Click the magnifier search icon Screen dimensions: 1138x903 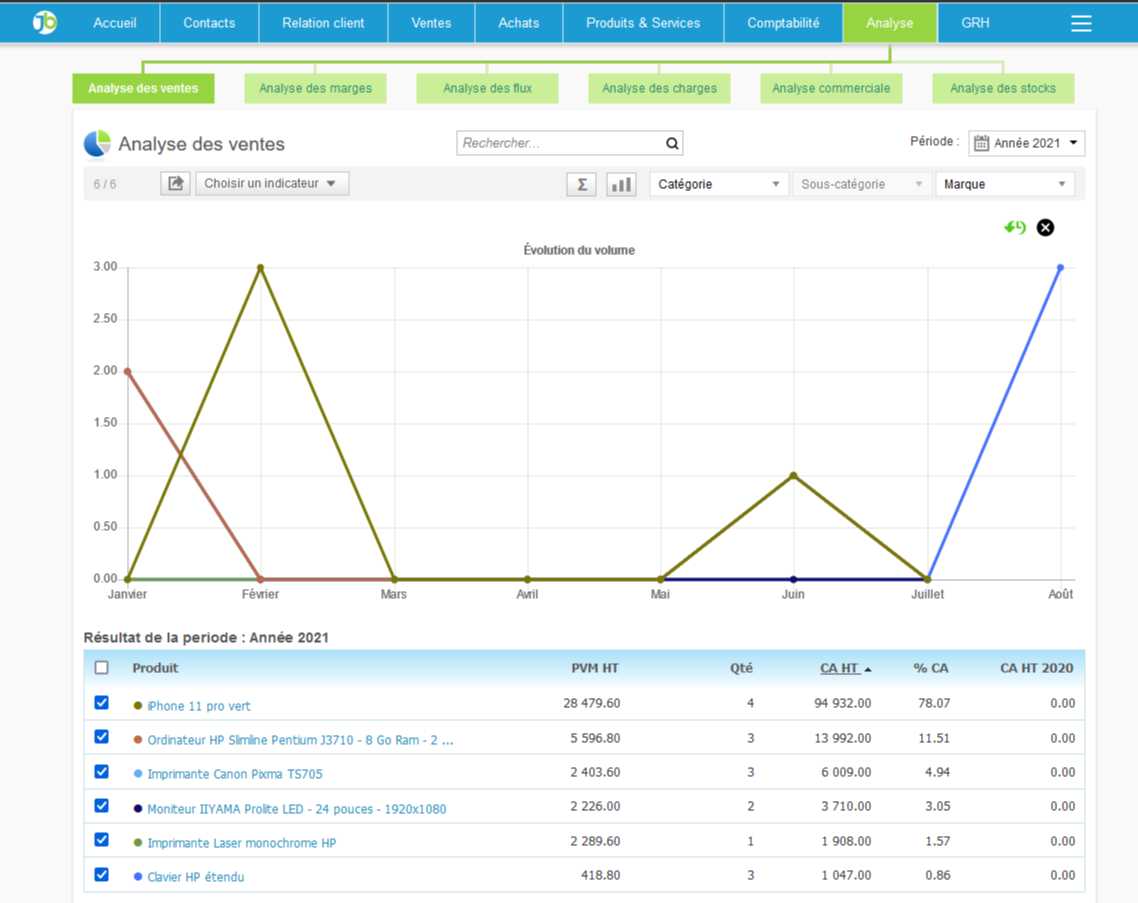click(672, 144)
